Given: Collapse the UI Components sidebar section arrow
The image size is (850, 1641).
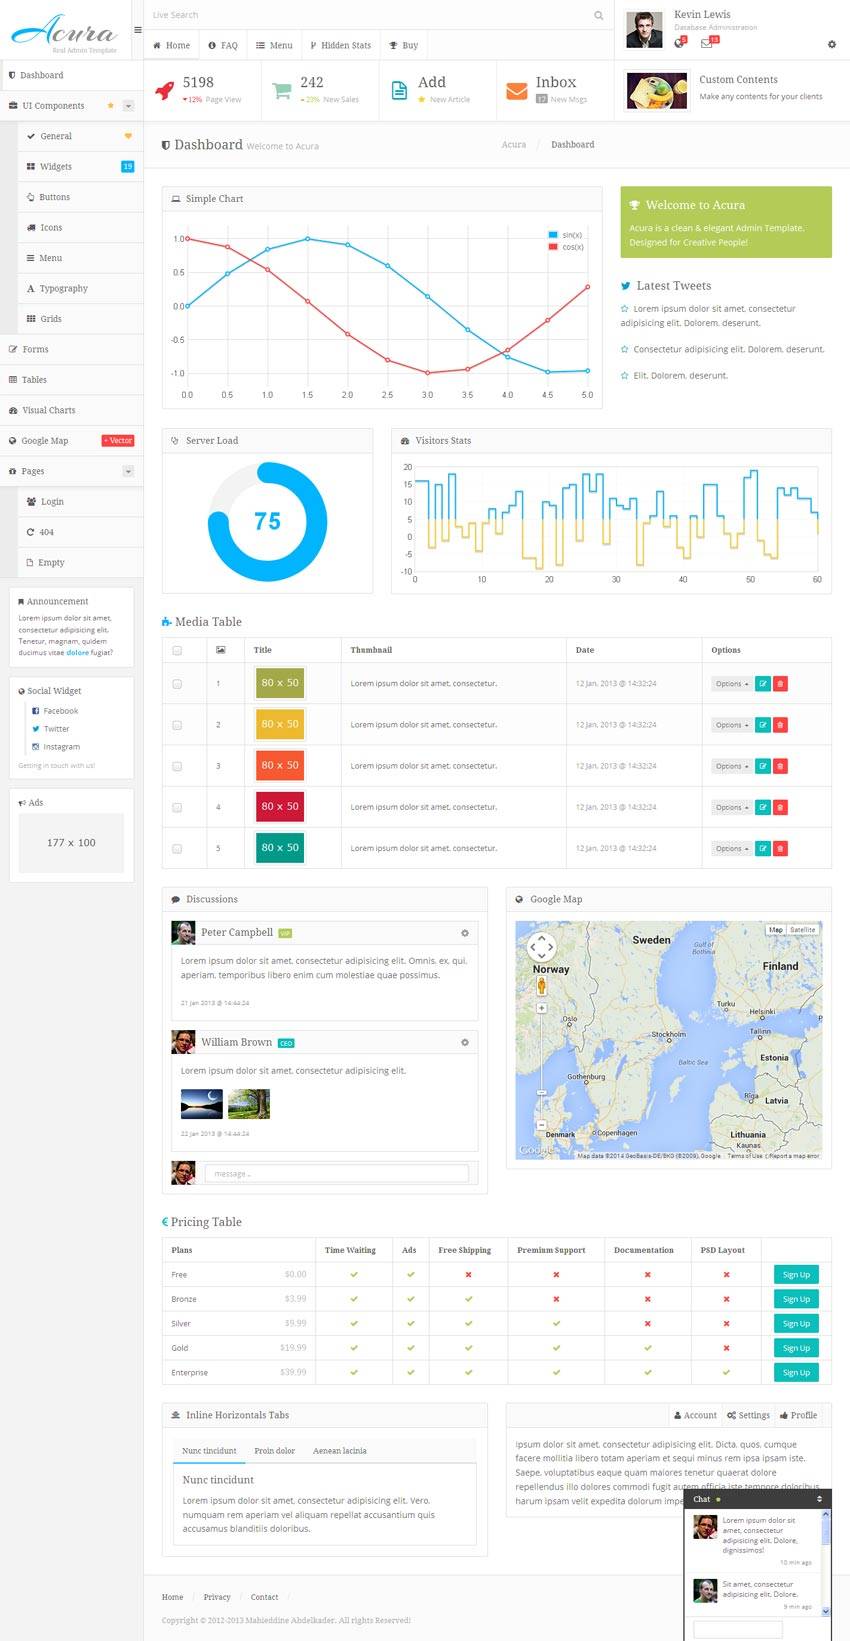Looking at the screenshot, I should coord(128,106).
